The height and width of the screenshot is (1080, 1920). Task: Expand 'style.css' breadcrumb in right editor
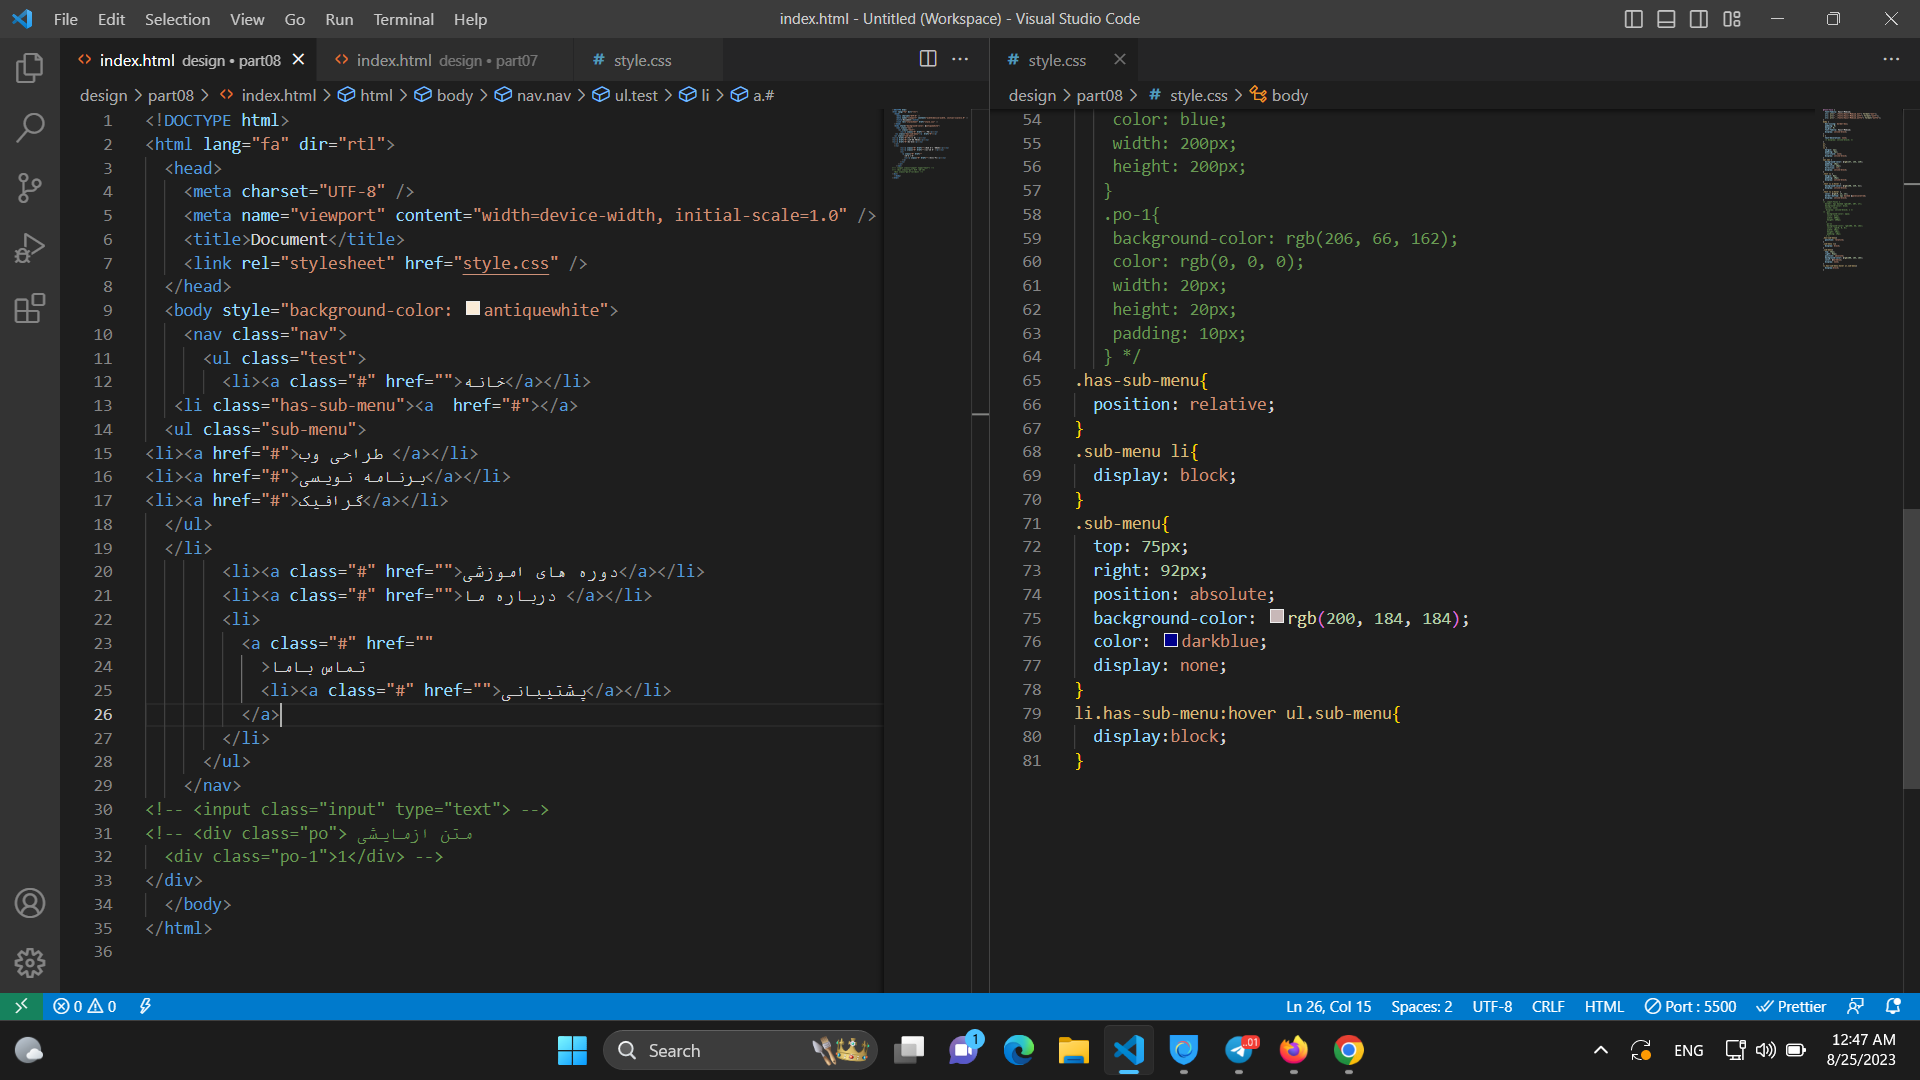tap(1188, 95)
